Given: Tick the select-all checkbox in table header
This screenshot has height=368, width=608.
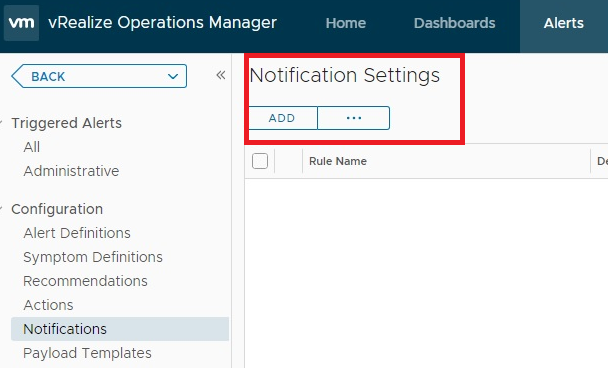Looking at the screenshot, I should 260,161.
